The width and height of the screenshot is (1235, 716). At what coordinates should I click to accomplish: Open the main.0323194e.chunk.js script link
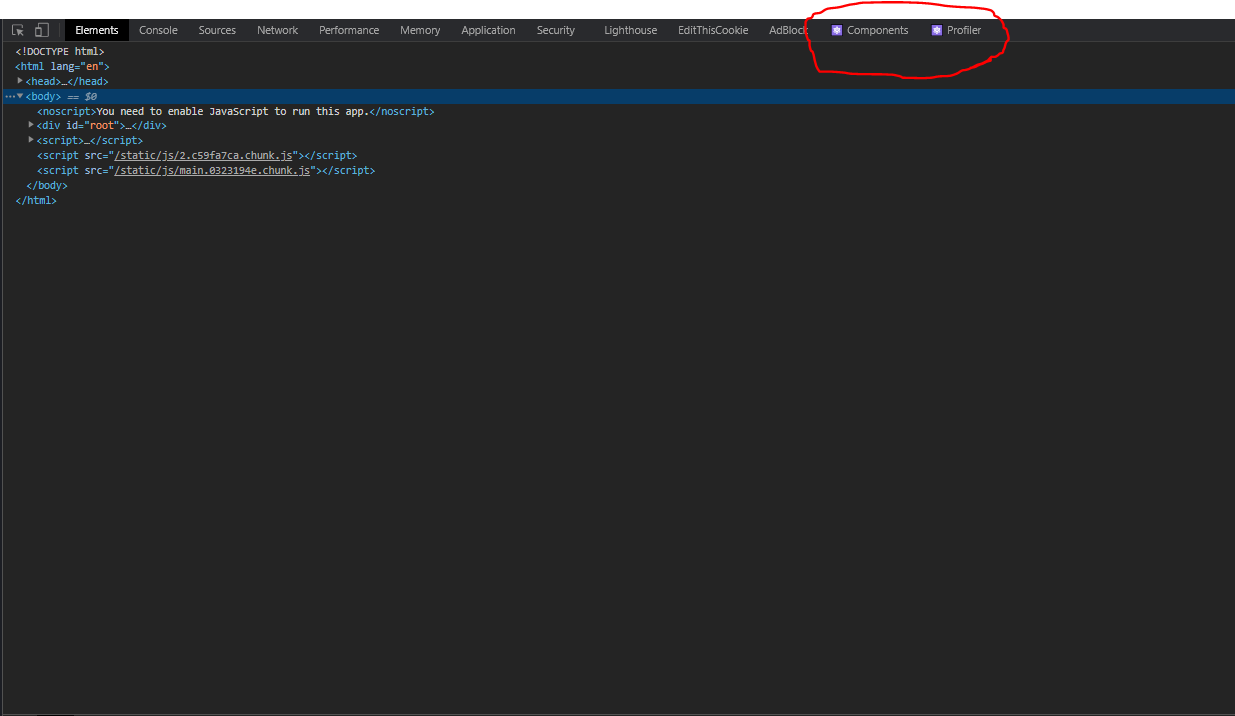coord(213,171)
